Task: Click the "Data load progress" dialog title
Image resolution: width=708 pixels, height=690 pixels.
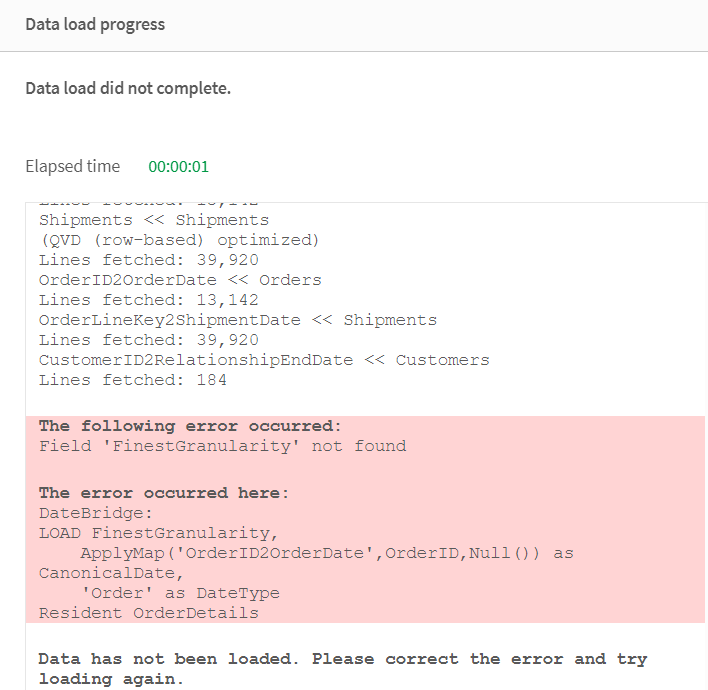Action: tap(95, 25)
